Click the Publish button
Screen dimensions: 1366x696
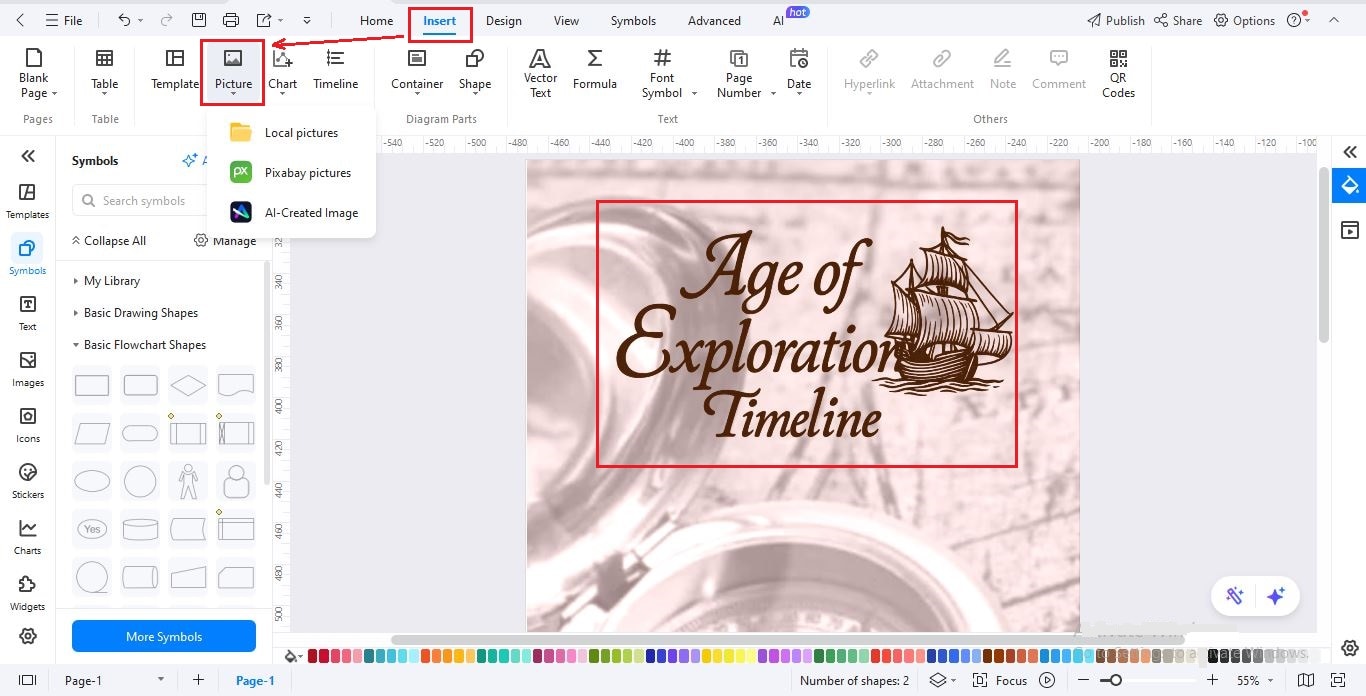[1115, 20]
